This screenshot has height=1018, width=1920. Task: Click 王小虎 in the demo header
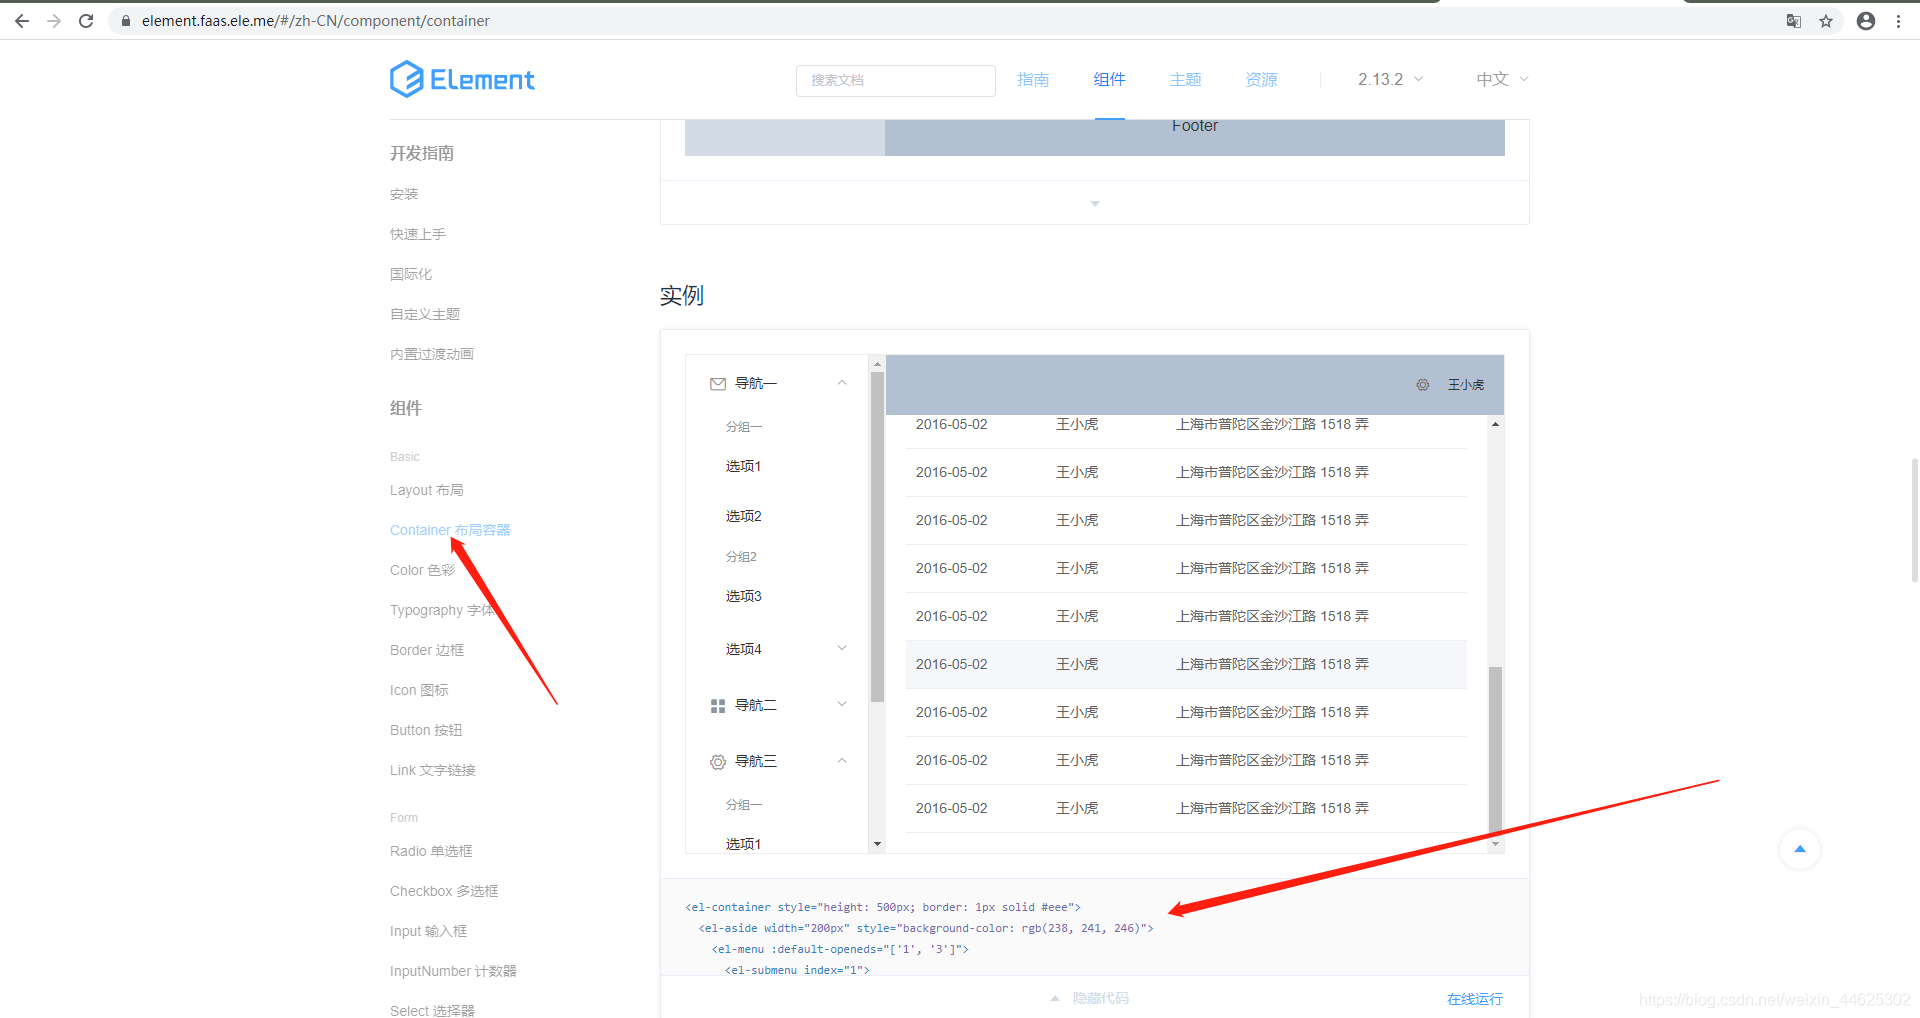pyautogui.click(x=1466, y=385)
